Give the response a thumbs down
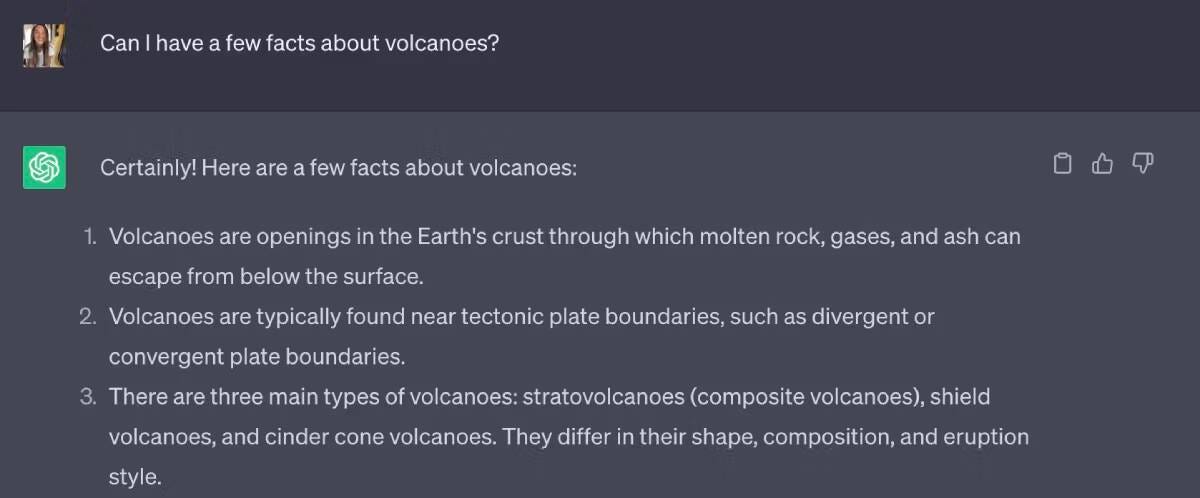Screen dimensions: 1200x498 (x=1142, y=163)
